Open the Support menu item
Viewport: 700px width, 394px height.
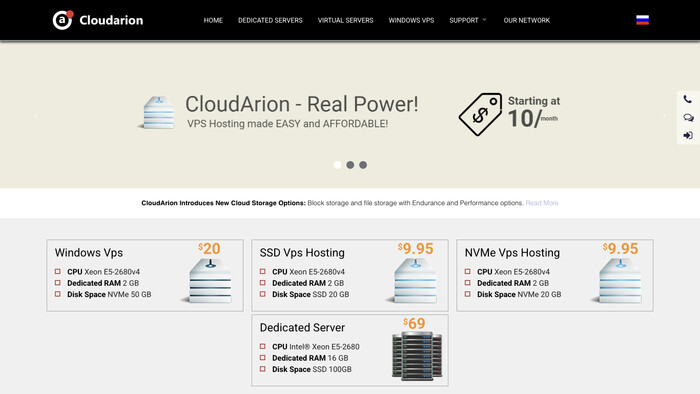[463, 20]
